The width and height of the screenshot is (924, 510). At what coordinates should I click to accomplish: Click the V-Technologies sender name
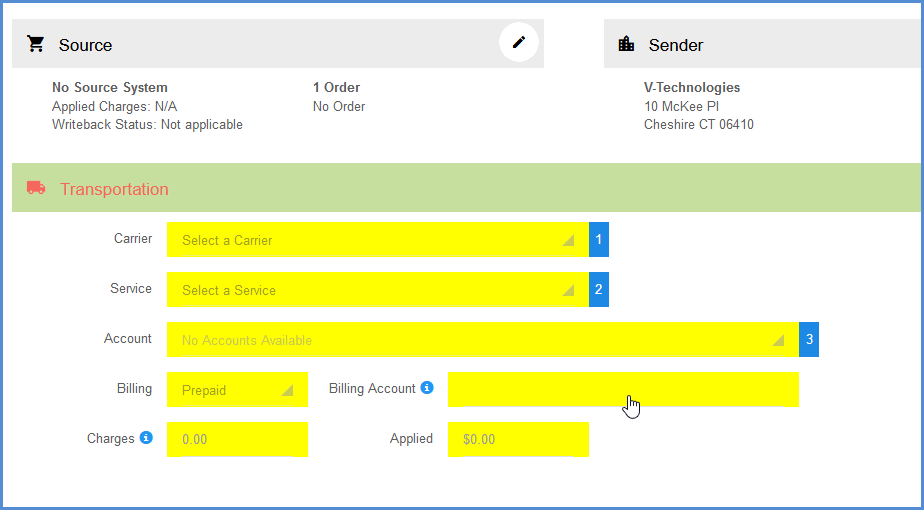pyautogui.click(x=692, y=88)
